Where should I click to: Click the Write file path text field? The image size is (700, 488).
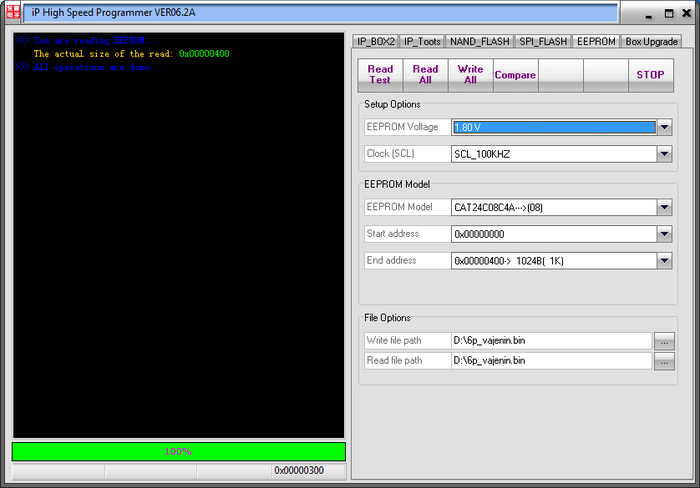point(550,341)
